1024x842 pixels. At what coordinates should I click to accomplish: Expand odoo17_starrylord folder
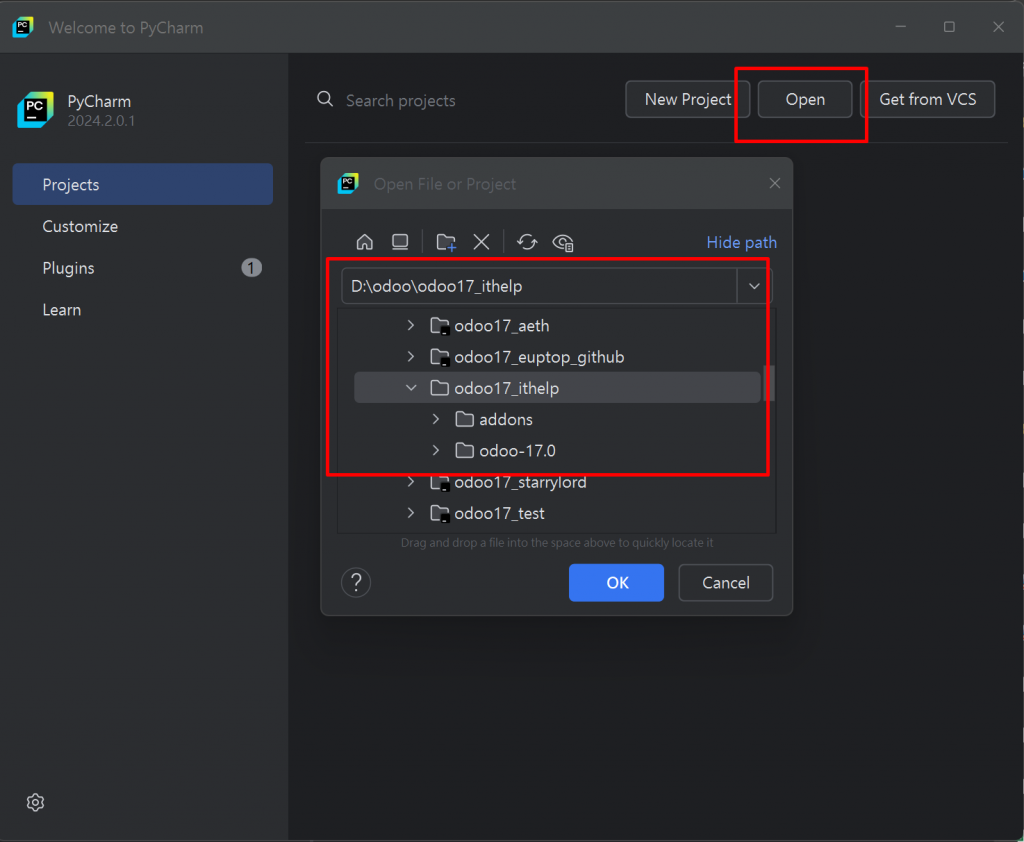click(411, 482)
